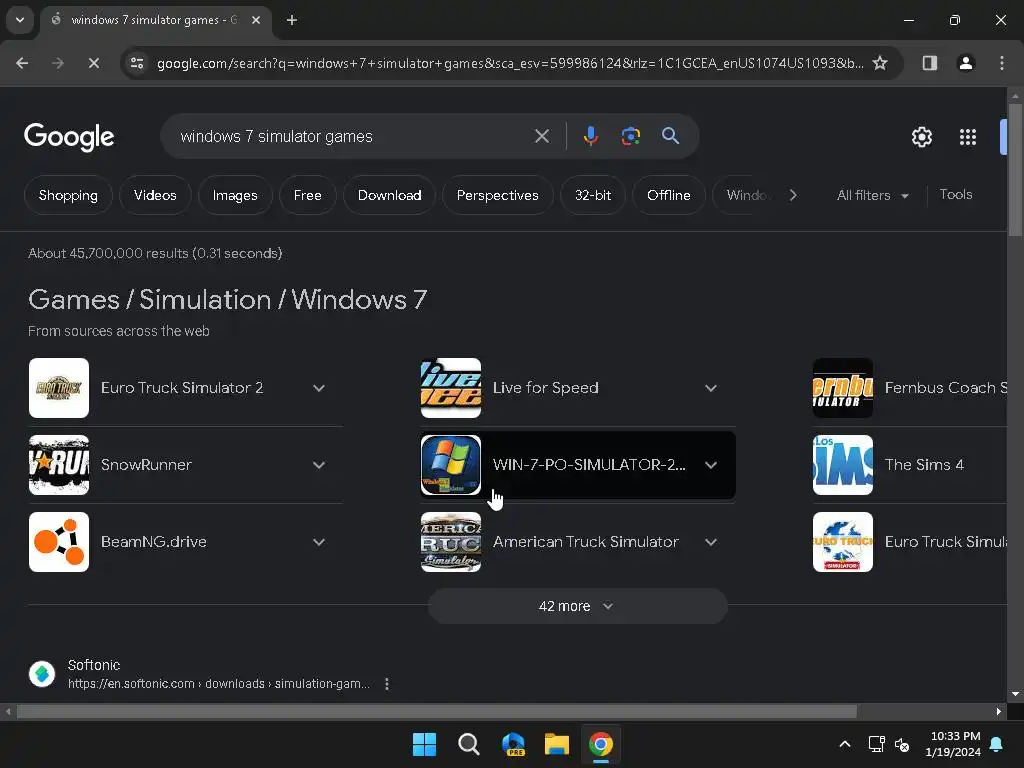
Task: Expand the SnowRunner entry
Action: [319, 465]
